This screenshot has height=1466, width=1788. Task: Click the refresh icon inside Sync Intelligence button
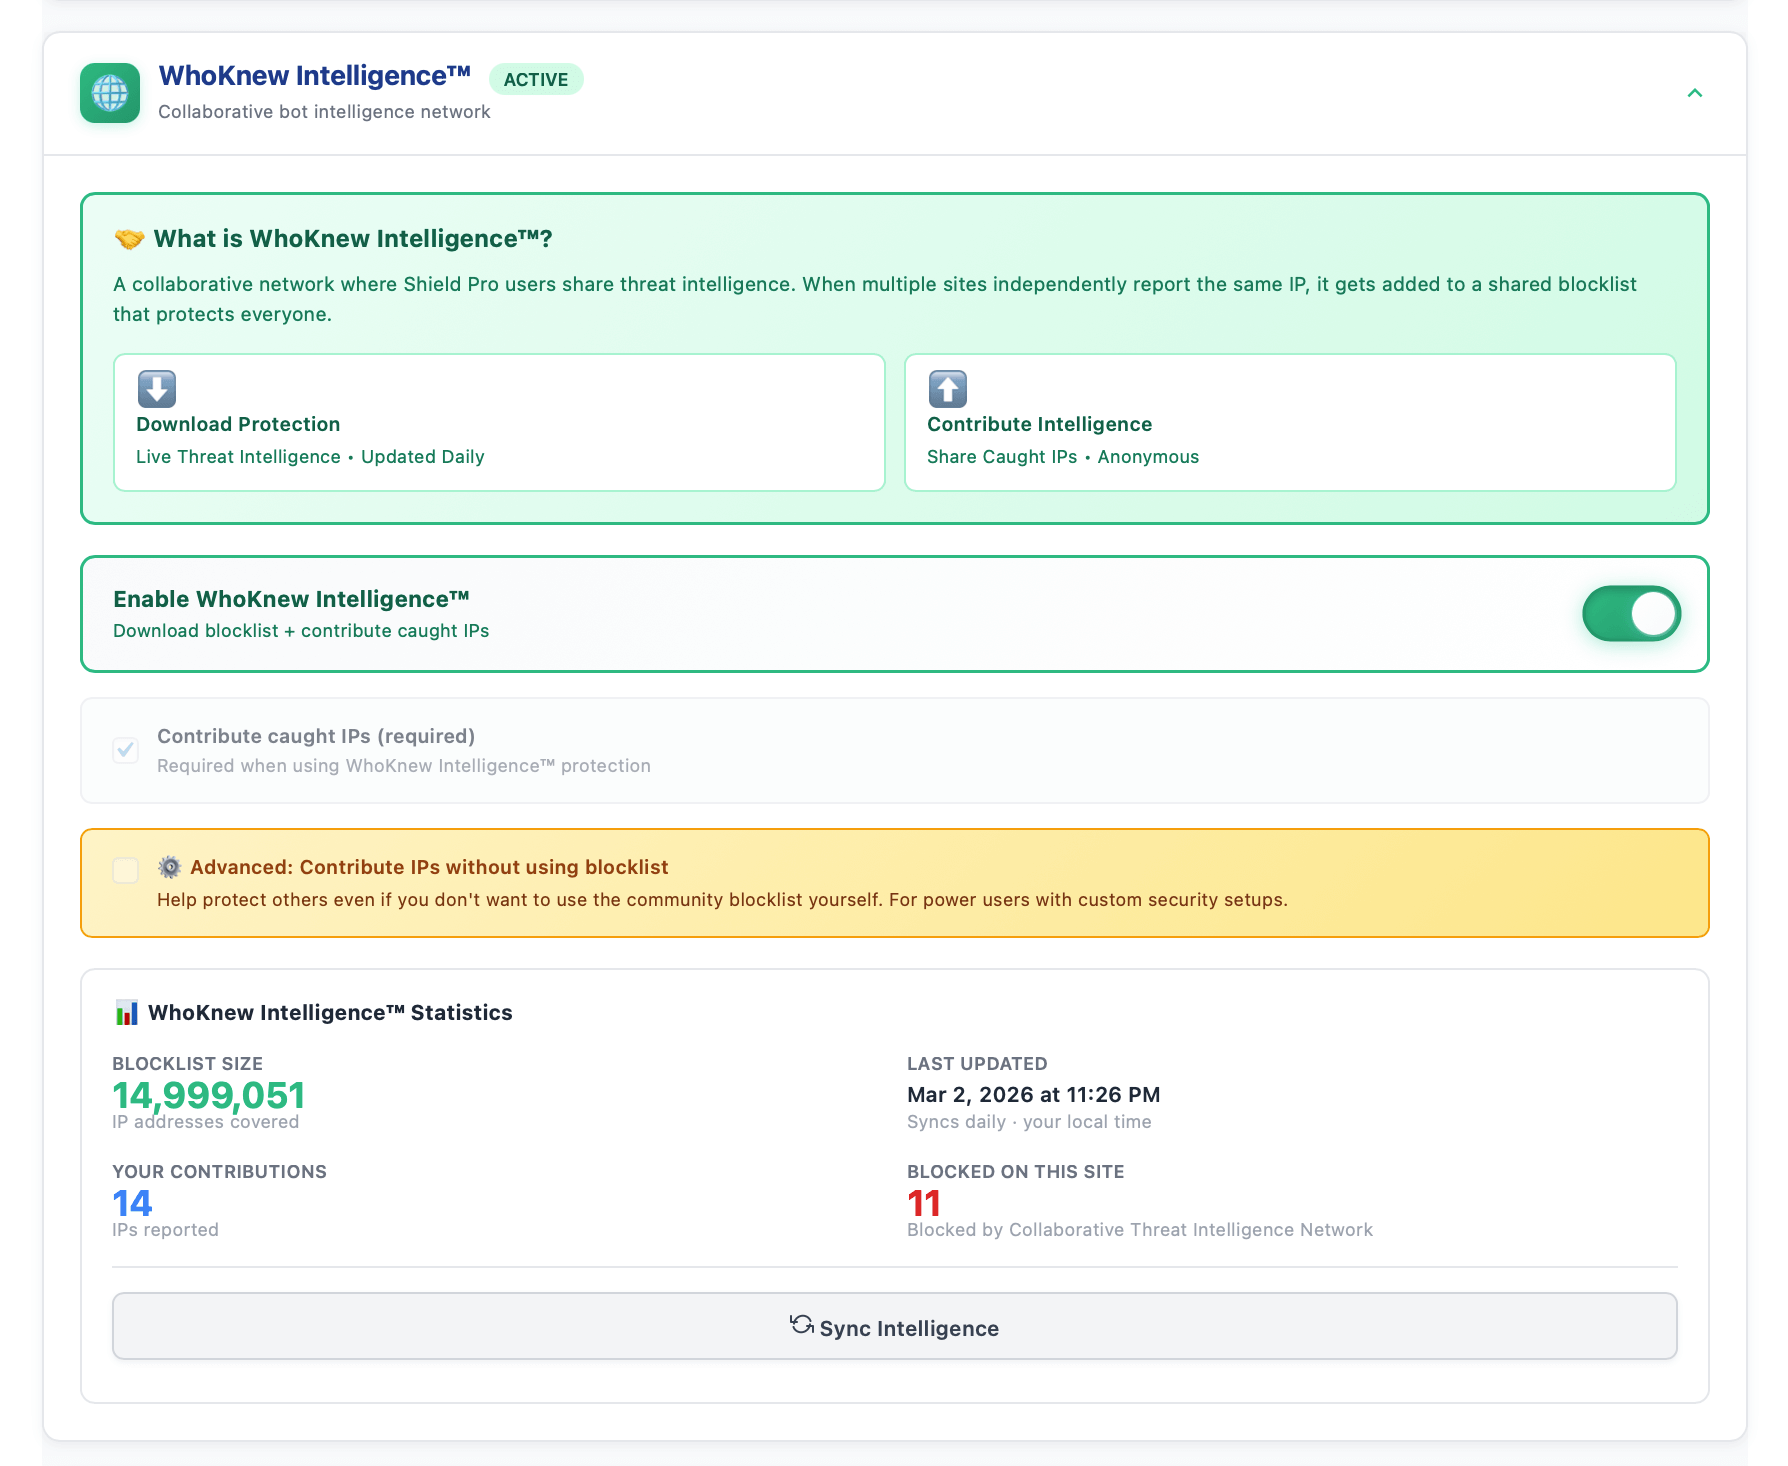pyautogui.click(x=800, y=1327)
